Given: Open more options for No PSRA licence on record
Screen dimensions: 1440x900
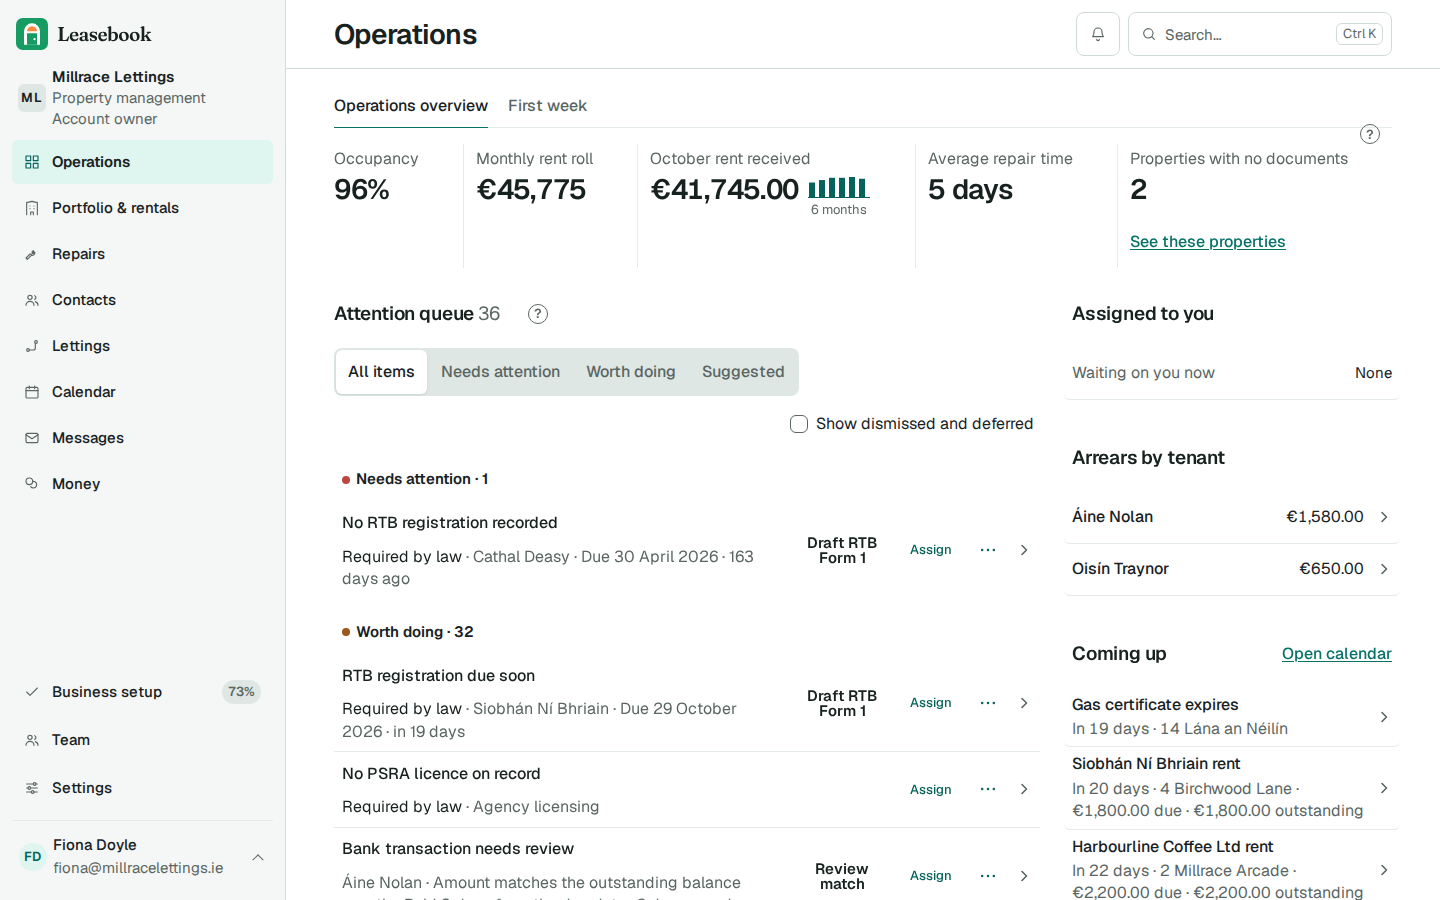Looking at the screenshot, I should (x=988, y=789).
